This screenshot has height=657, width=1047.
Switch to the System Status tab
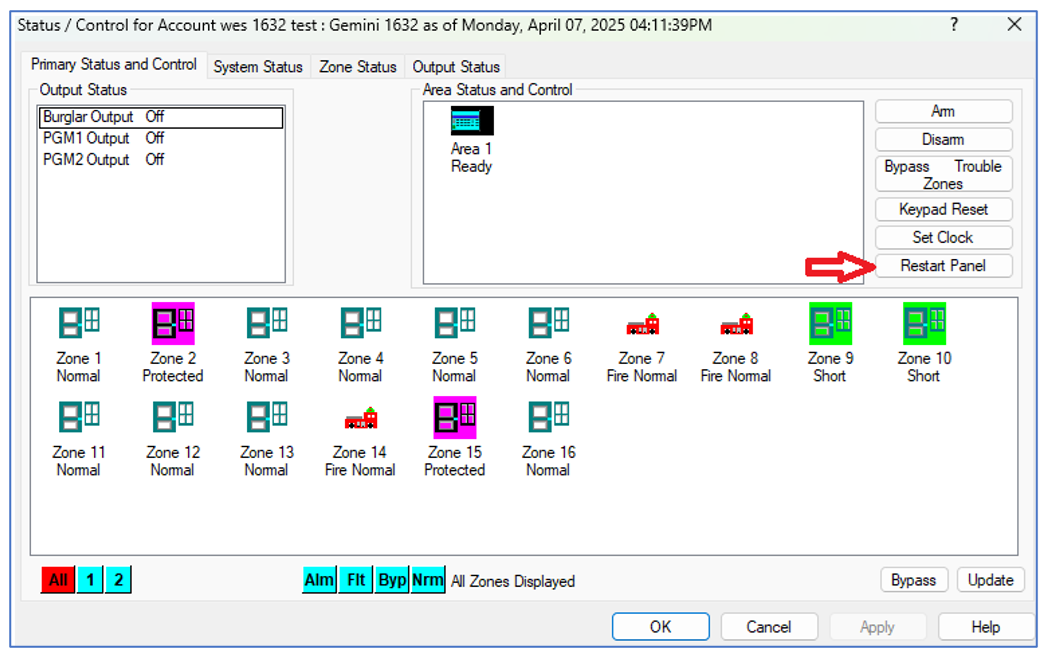pyautogui.click(x=258, y=67)
